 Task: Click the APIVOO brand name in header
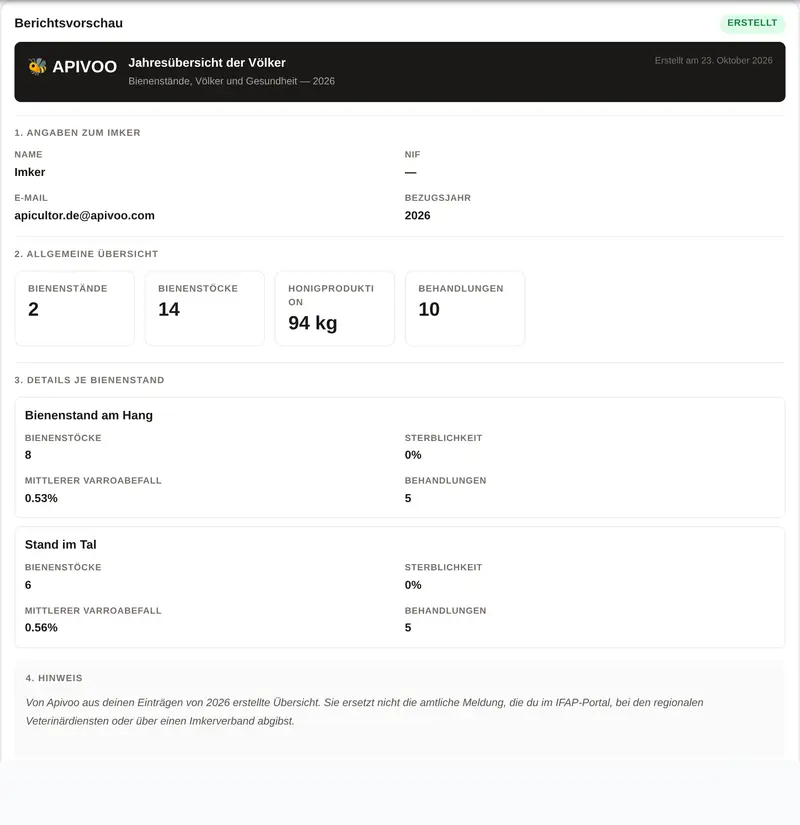click(x=84, y=67)
